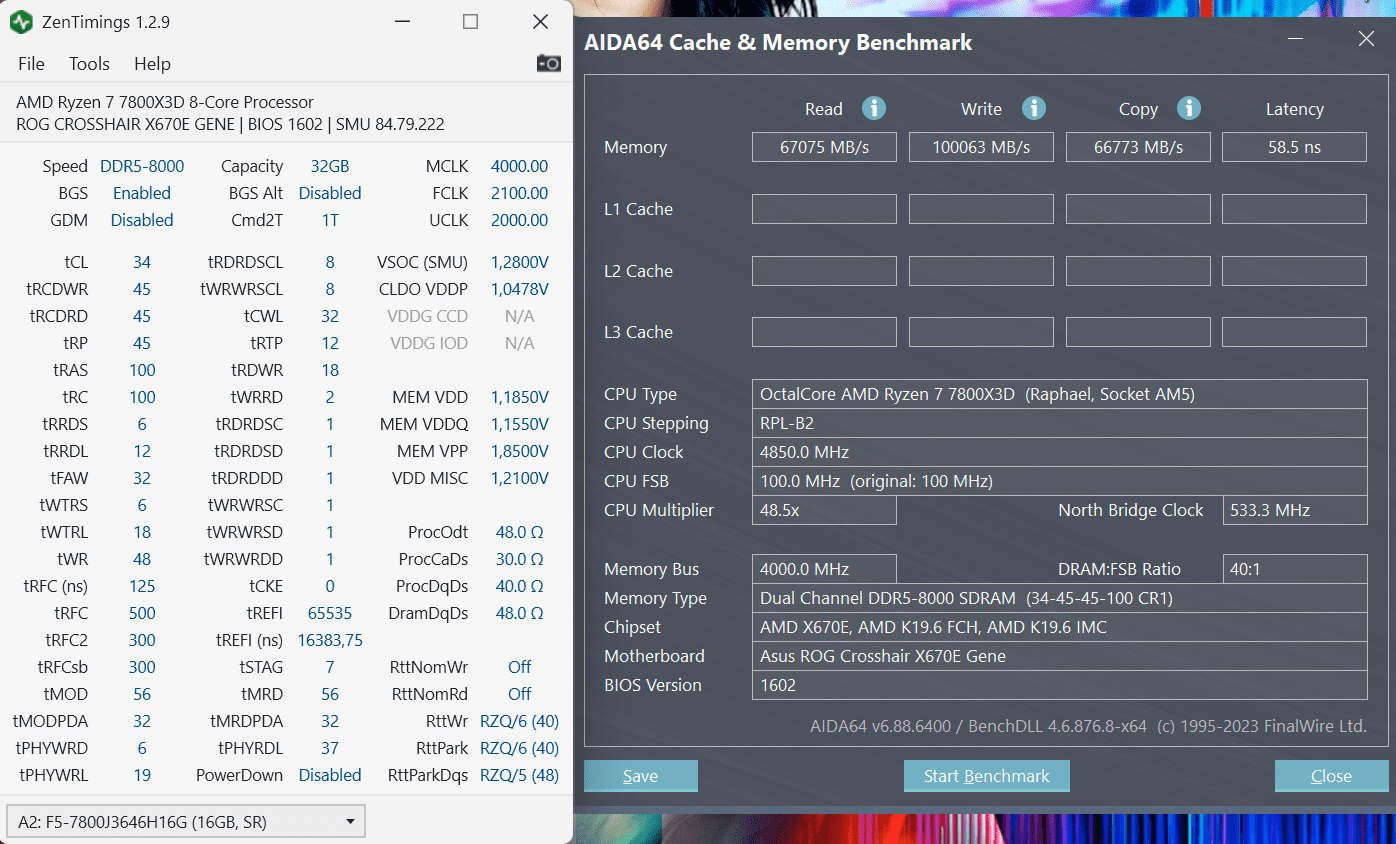Click the UCLK 2000.00 value
This screenshot has width=1396, height=844.
click(x=519, y=220)
